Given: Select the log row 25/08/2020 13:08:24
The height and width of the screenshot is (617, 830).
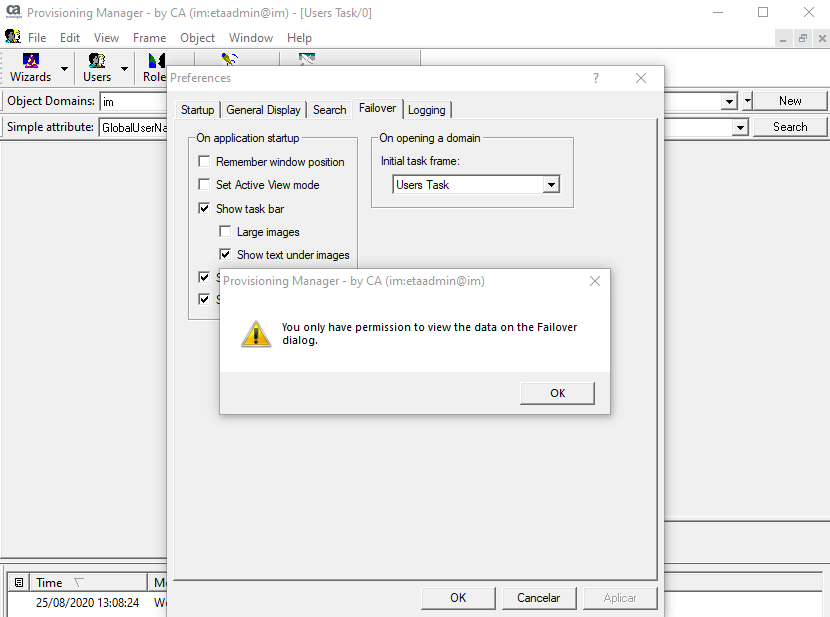Looking at the screenshot, I should tap(87, 603).
